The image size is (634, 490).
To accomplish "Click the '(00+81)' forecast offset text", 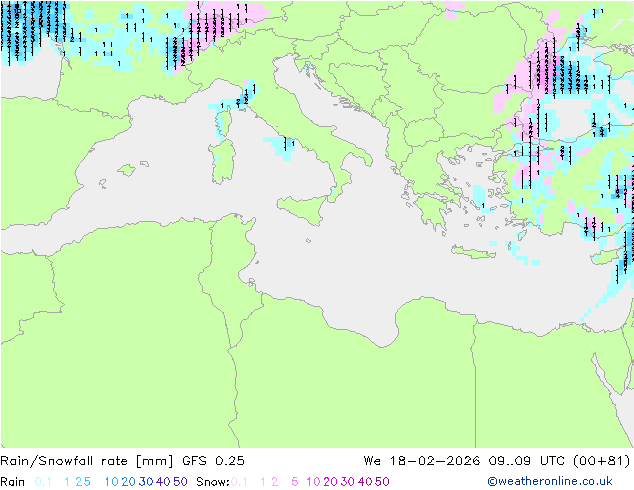I will click(x=602, y=461).
